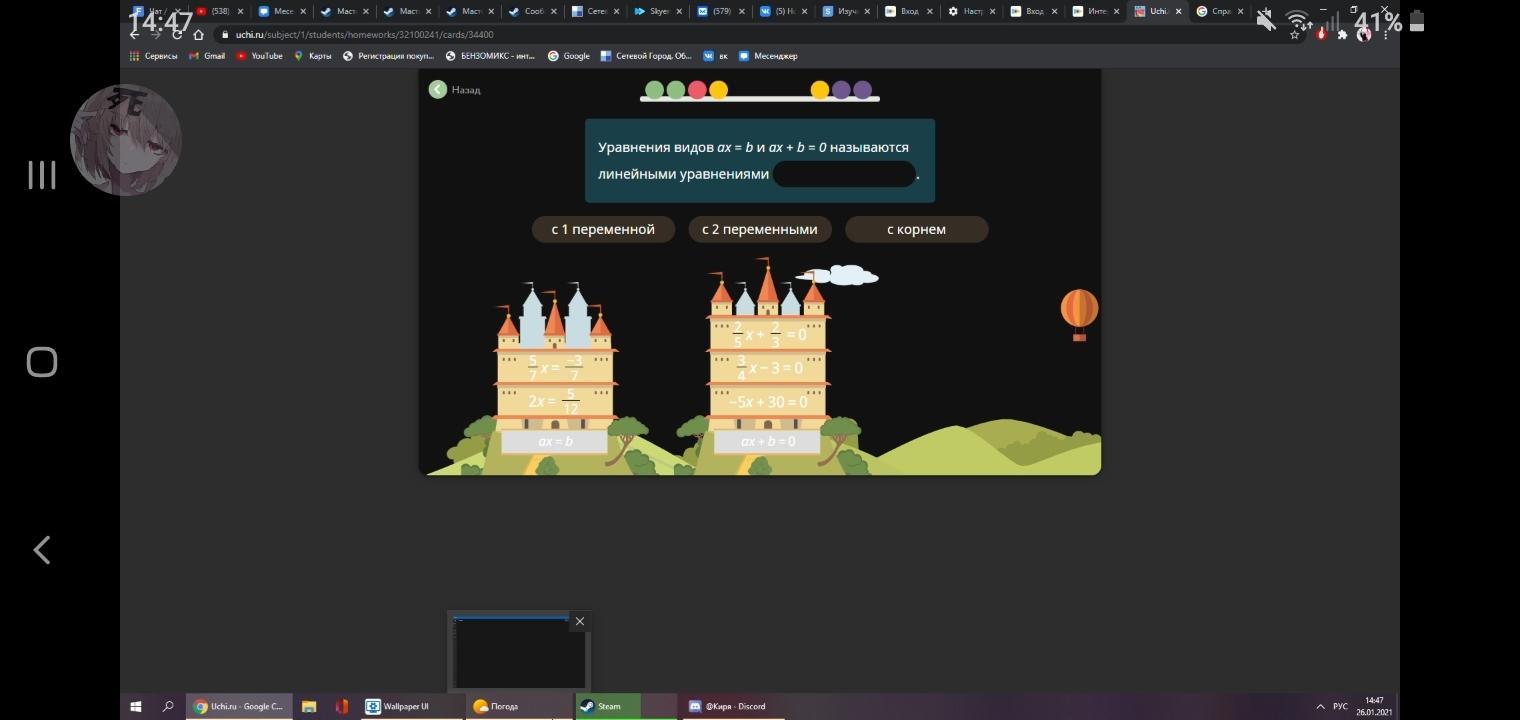Click the red progress dot
This screenshot has height=720, width=1520.
pos(697,90)
